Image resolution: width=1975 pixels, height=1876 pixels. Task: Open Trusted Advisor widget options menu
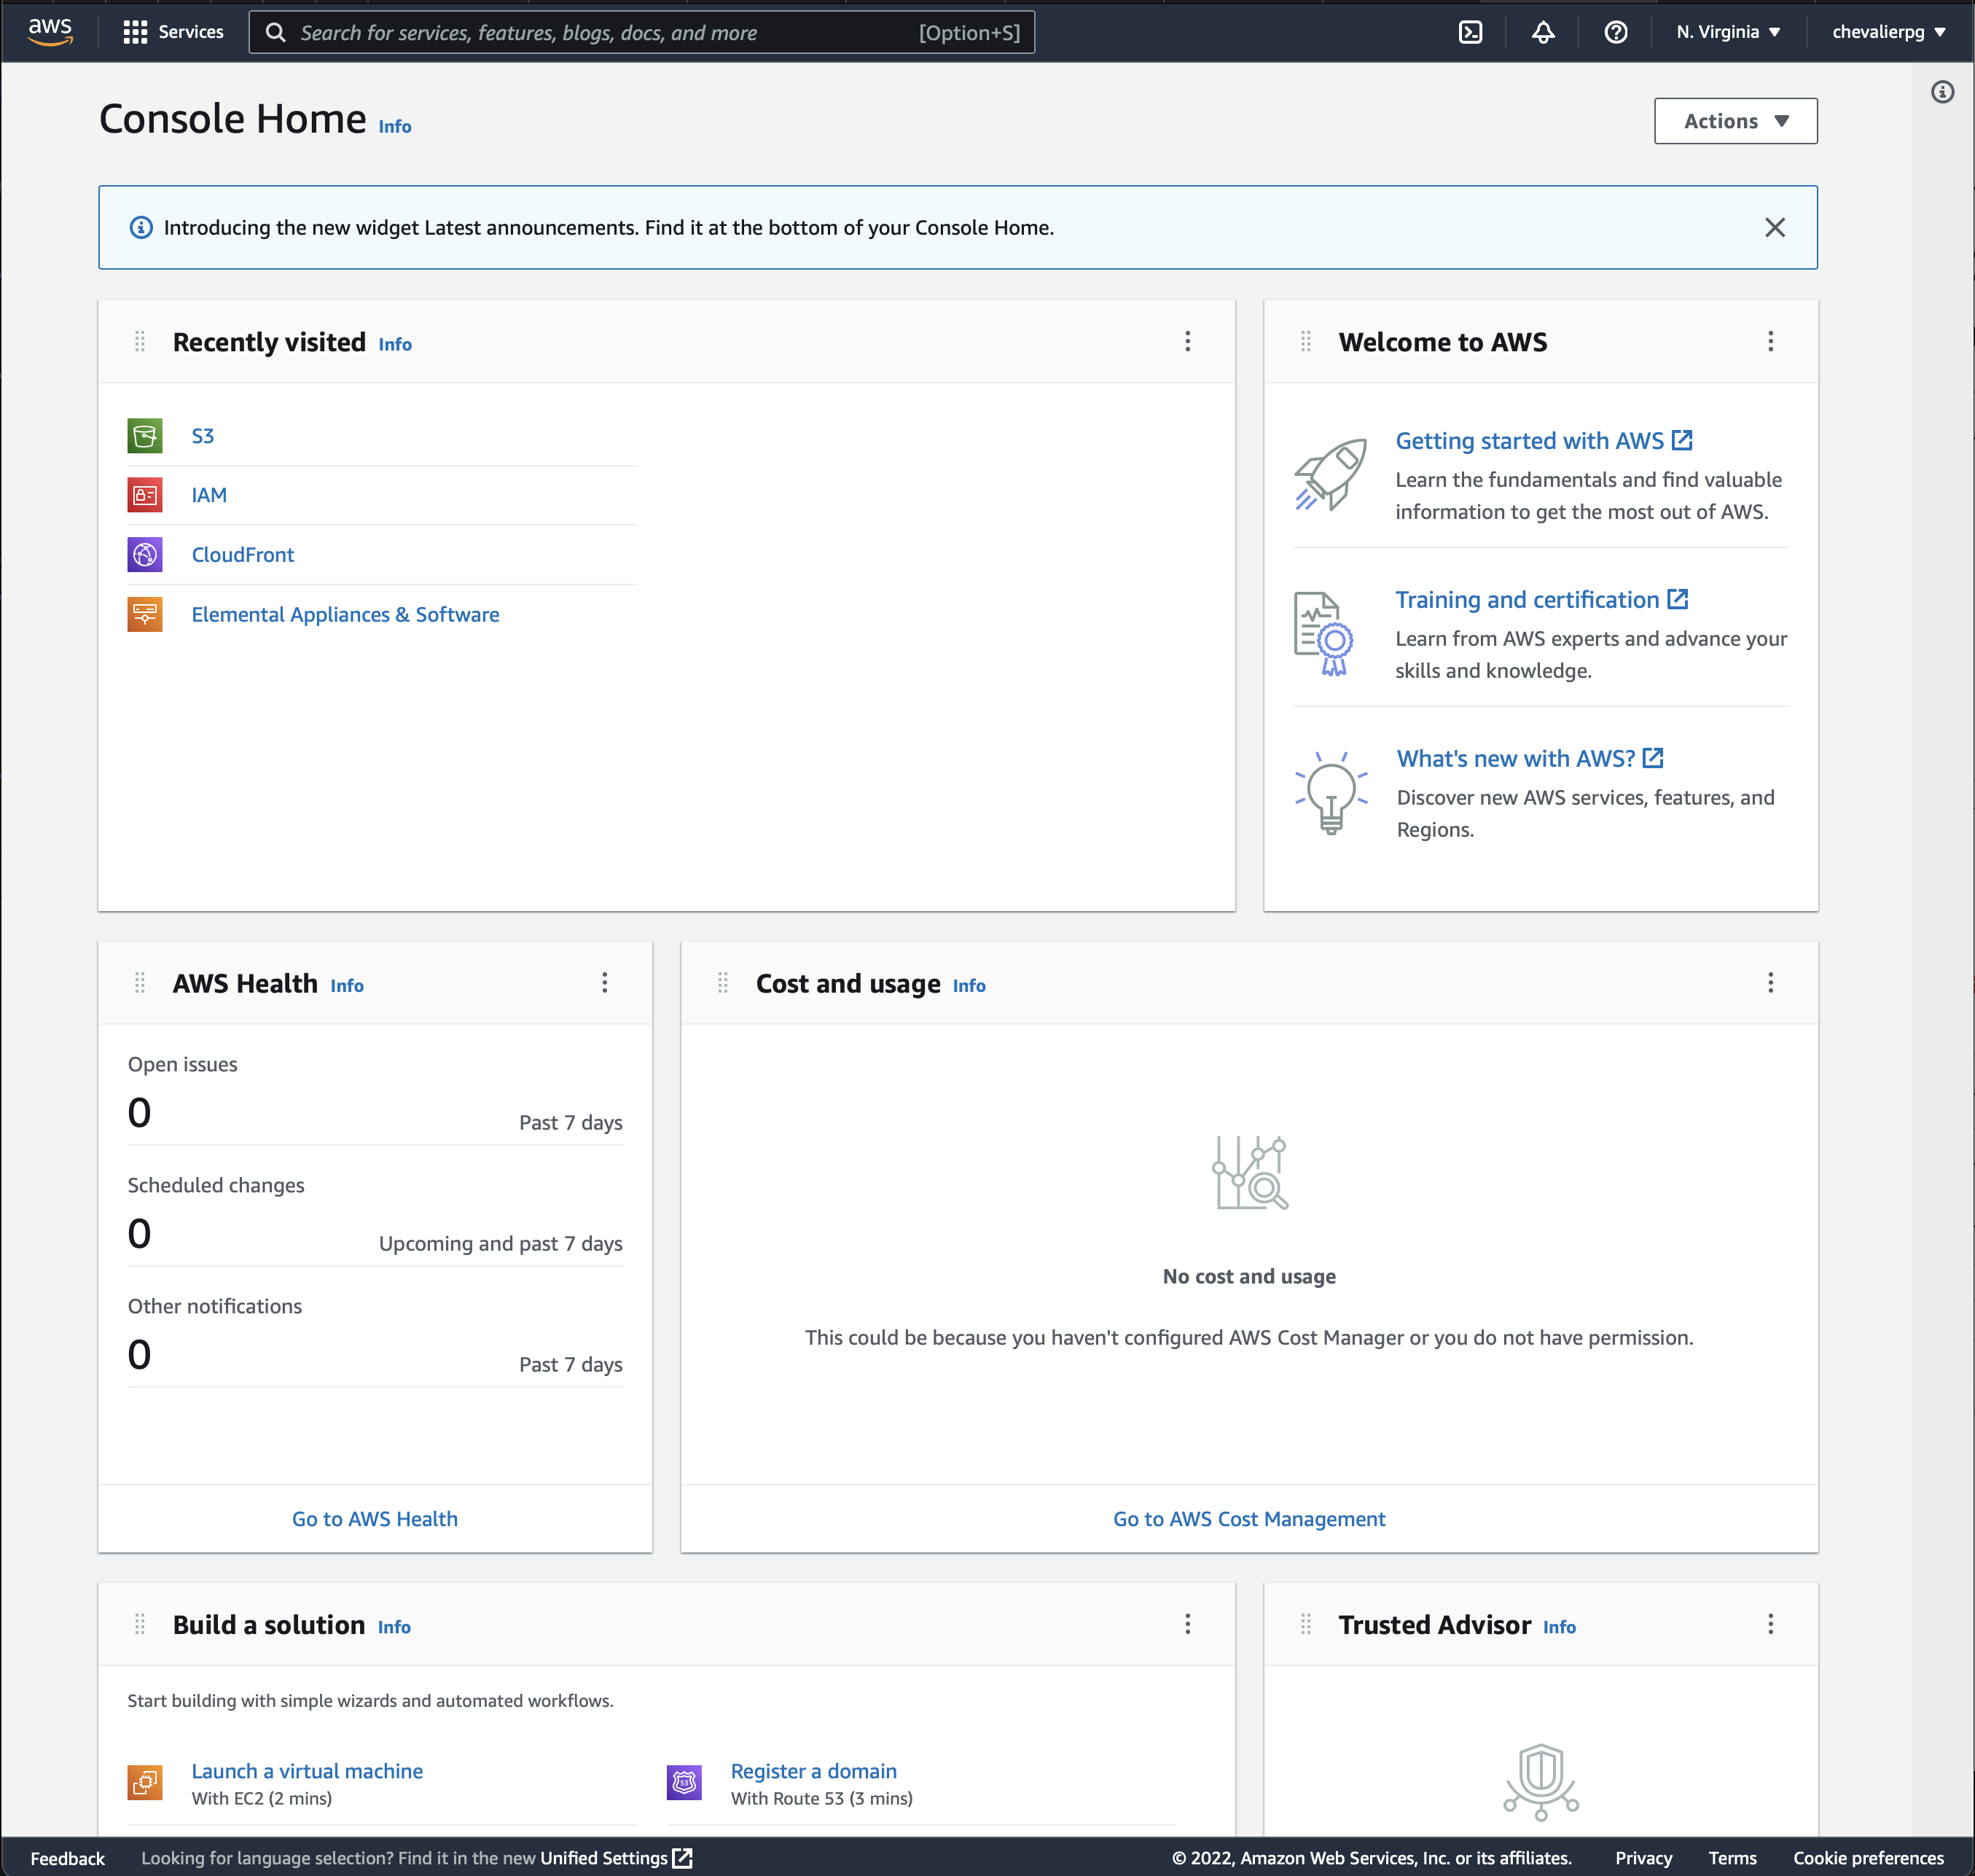(1770, 1624)
